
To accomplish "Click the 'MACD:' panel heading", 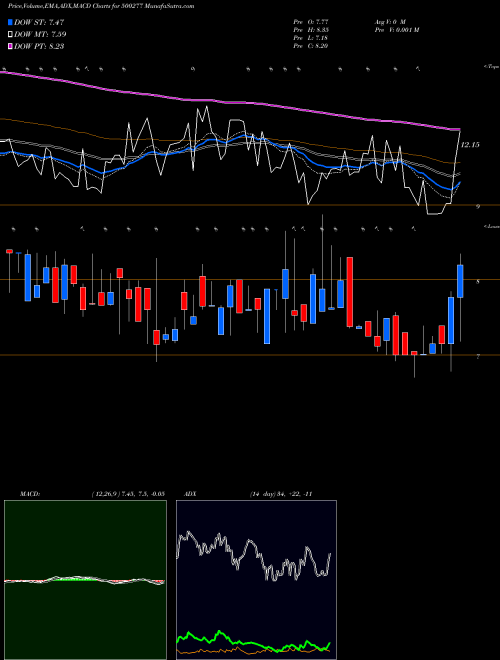I will click(x=29, y=494).
